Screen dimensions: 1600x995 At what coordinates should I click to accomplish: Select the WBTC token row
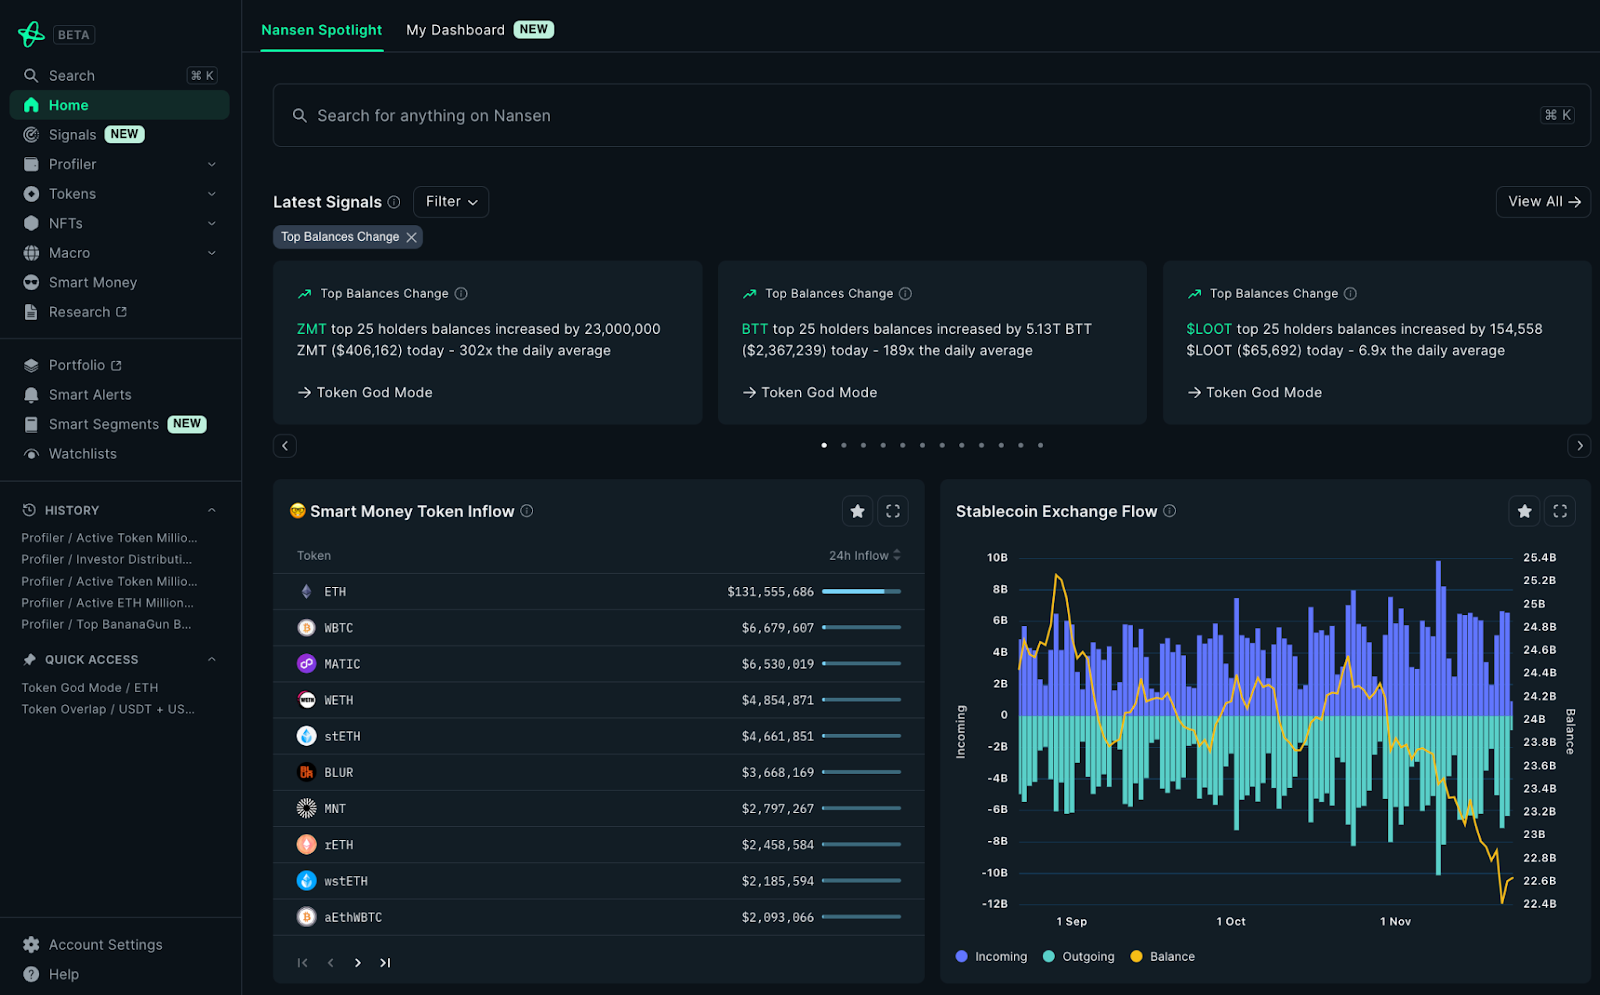coord(598,628)
